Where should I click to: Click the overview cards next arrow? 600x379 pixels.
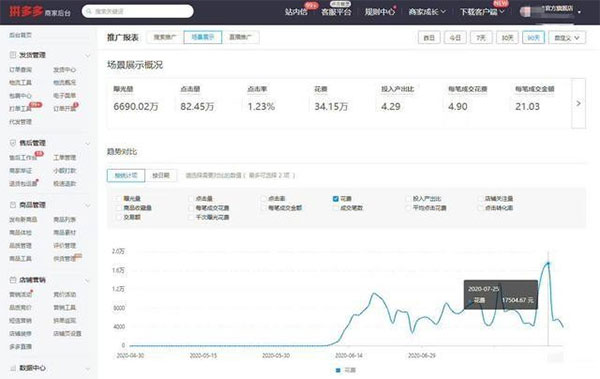[578, 103]
